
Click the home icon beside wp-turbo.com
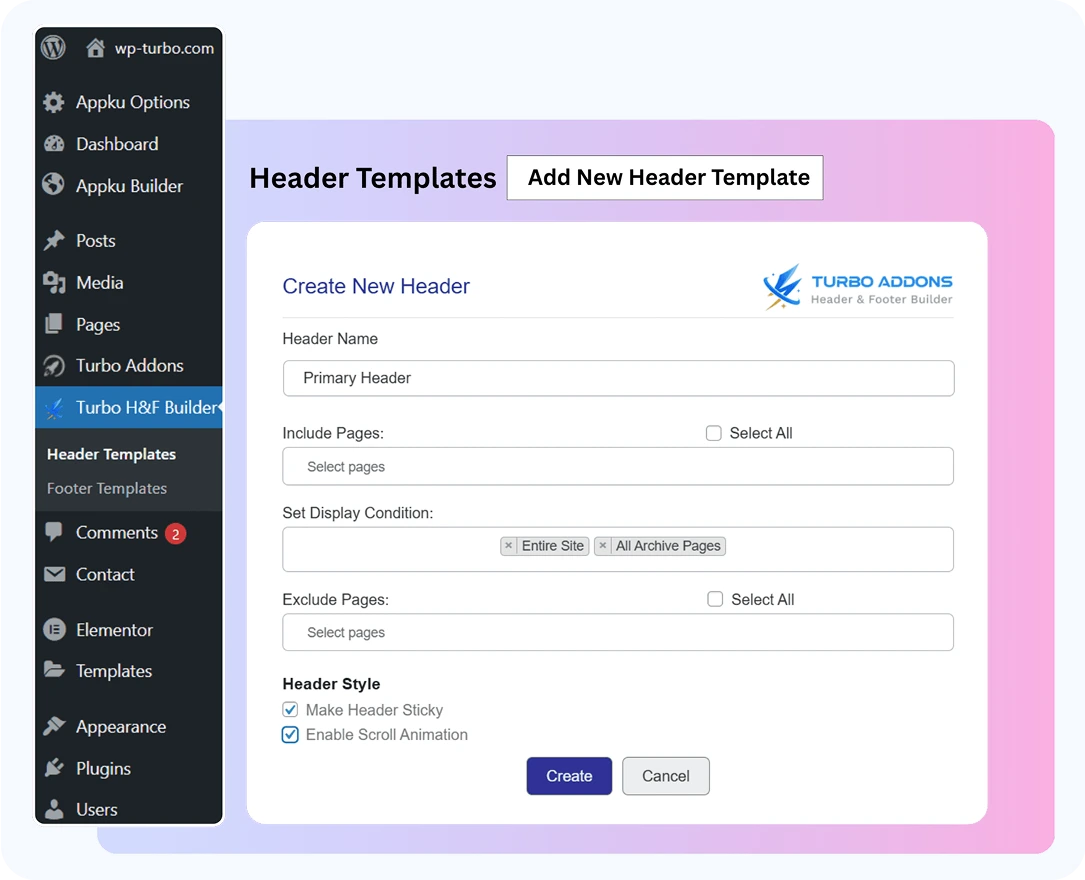pos(96,48)
